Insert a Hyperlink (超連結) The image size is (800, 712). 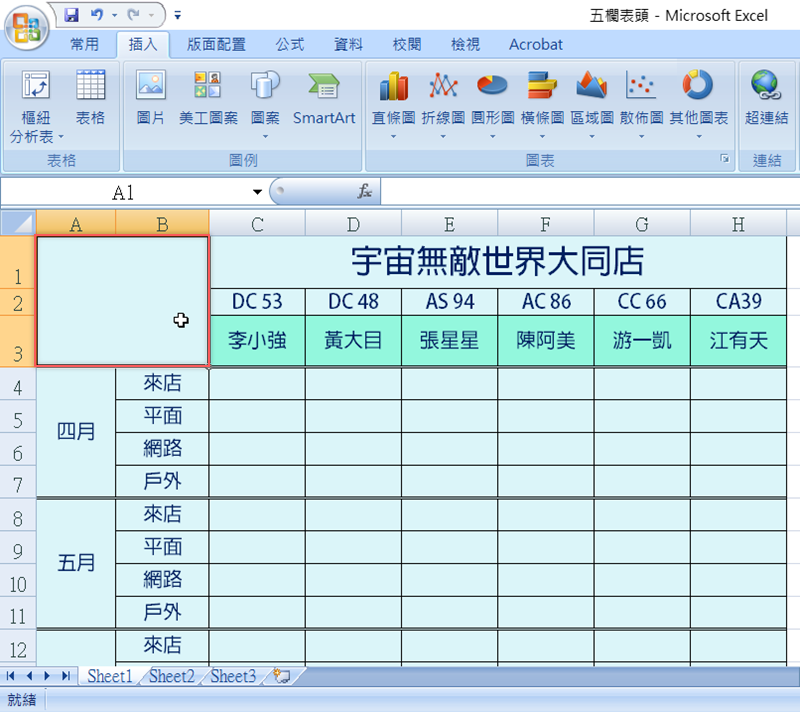pyautogui.click(x=766, y=88)
